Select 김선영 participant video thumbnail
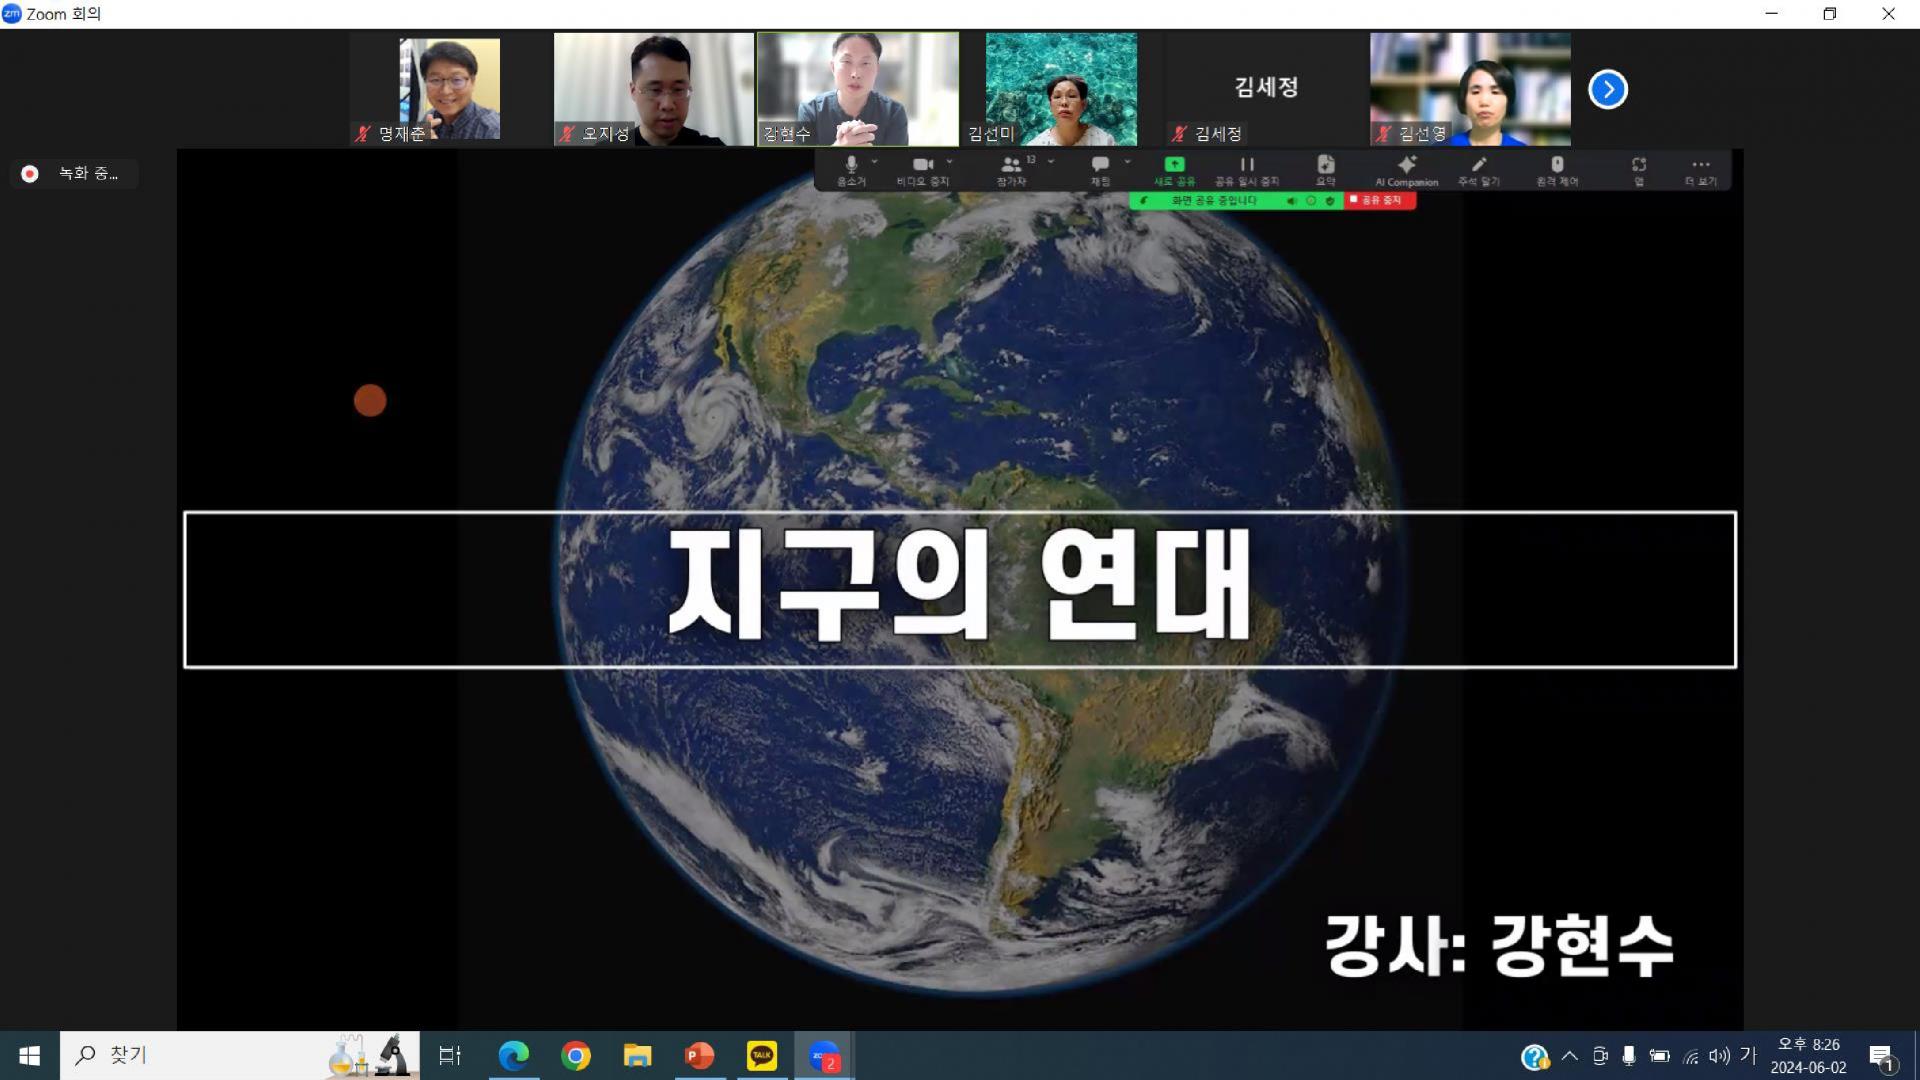The image size is (1920, 1080). tap(1469, 89)
